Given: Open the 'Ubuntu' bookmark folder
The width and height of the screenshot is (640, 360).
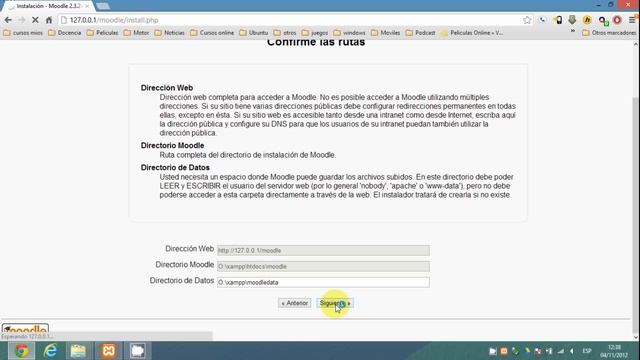Looking at the screenshot, I should click(x=253, y=33).
